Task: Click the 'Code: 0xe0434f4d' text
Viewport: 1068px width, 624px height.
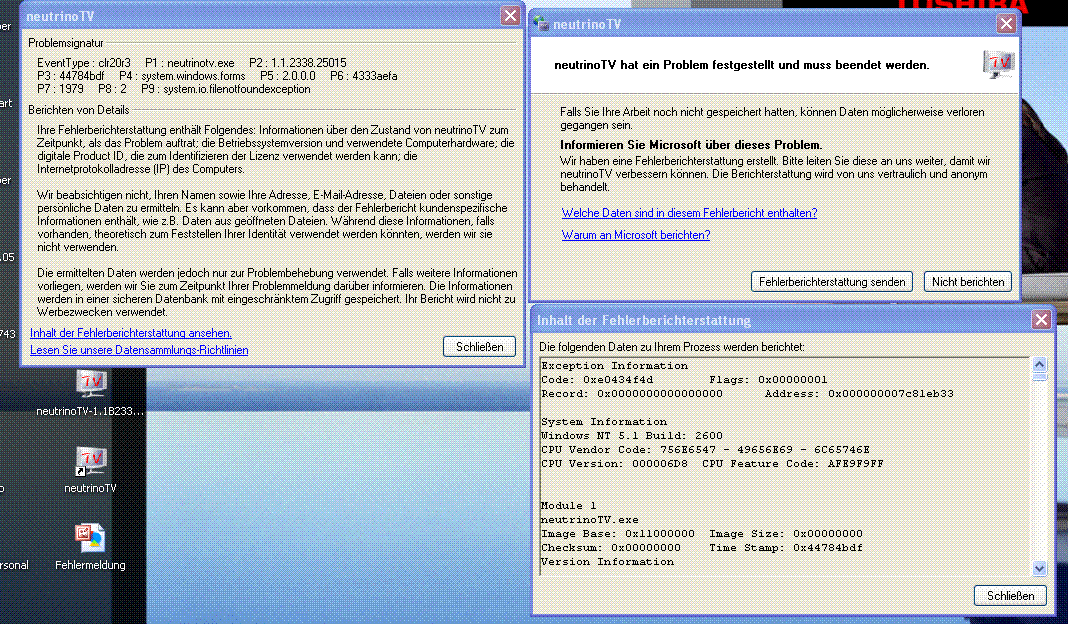Action: click(597, 380)
